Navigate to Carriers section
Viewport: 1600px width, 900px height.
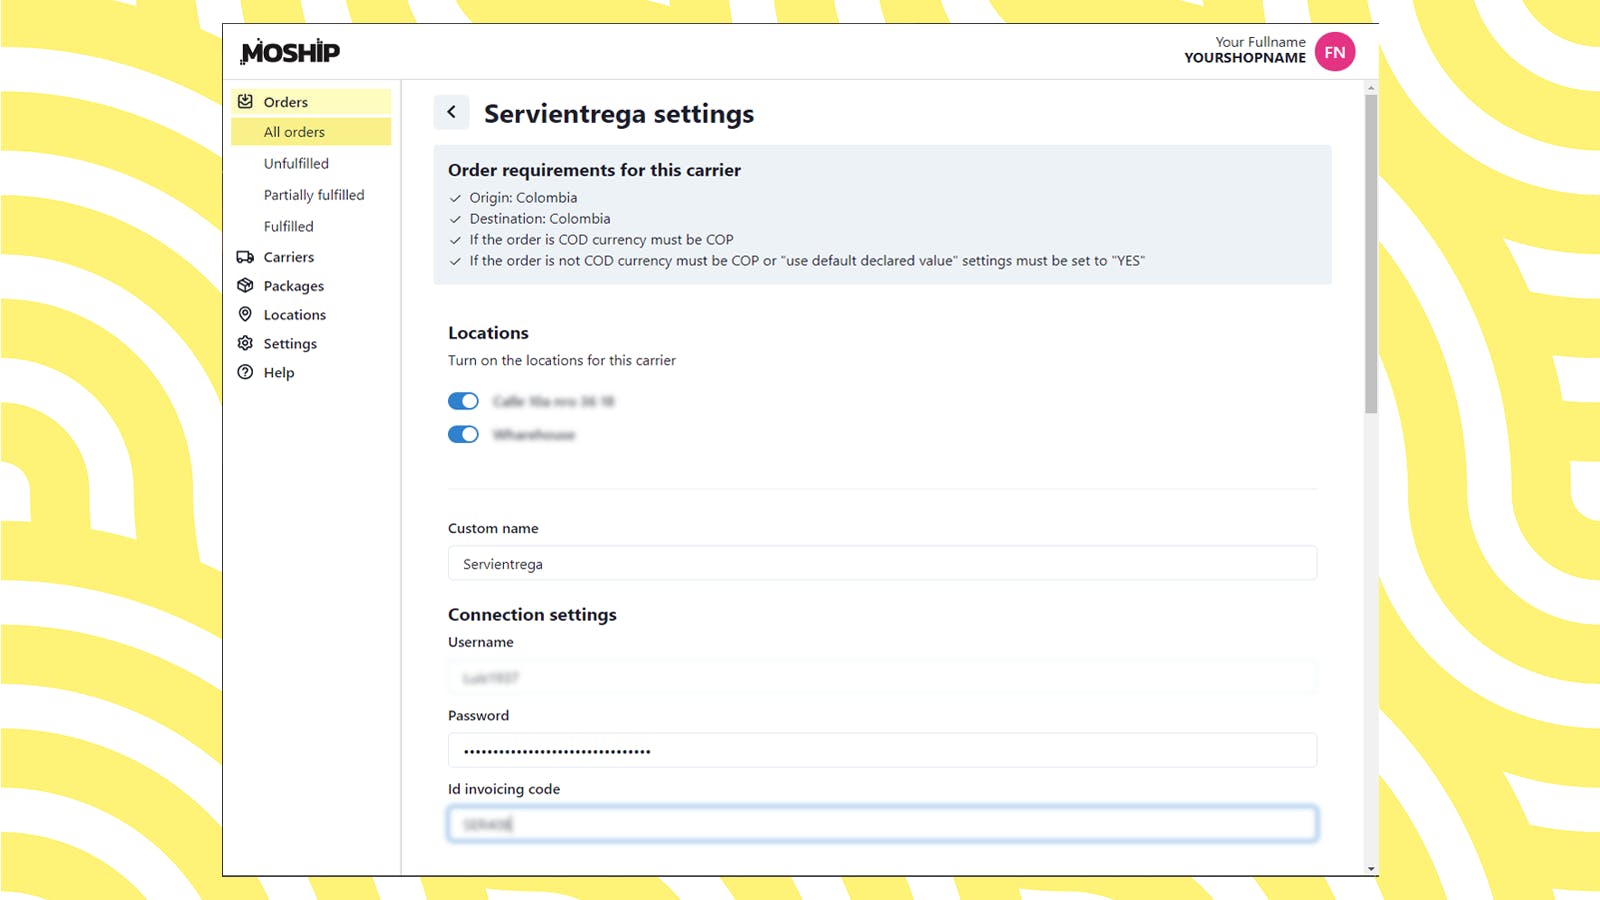coord(288,257)
